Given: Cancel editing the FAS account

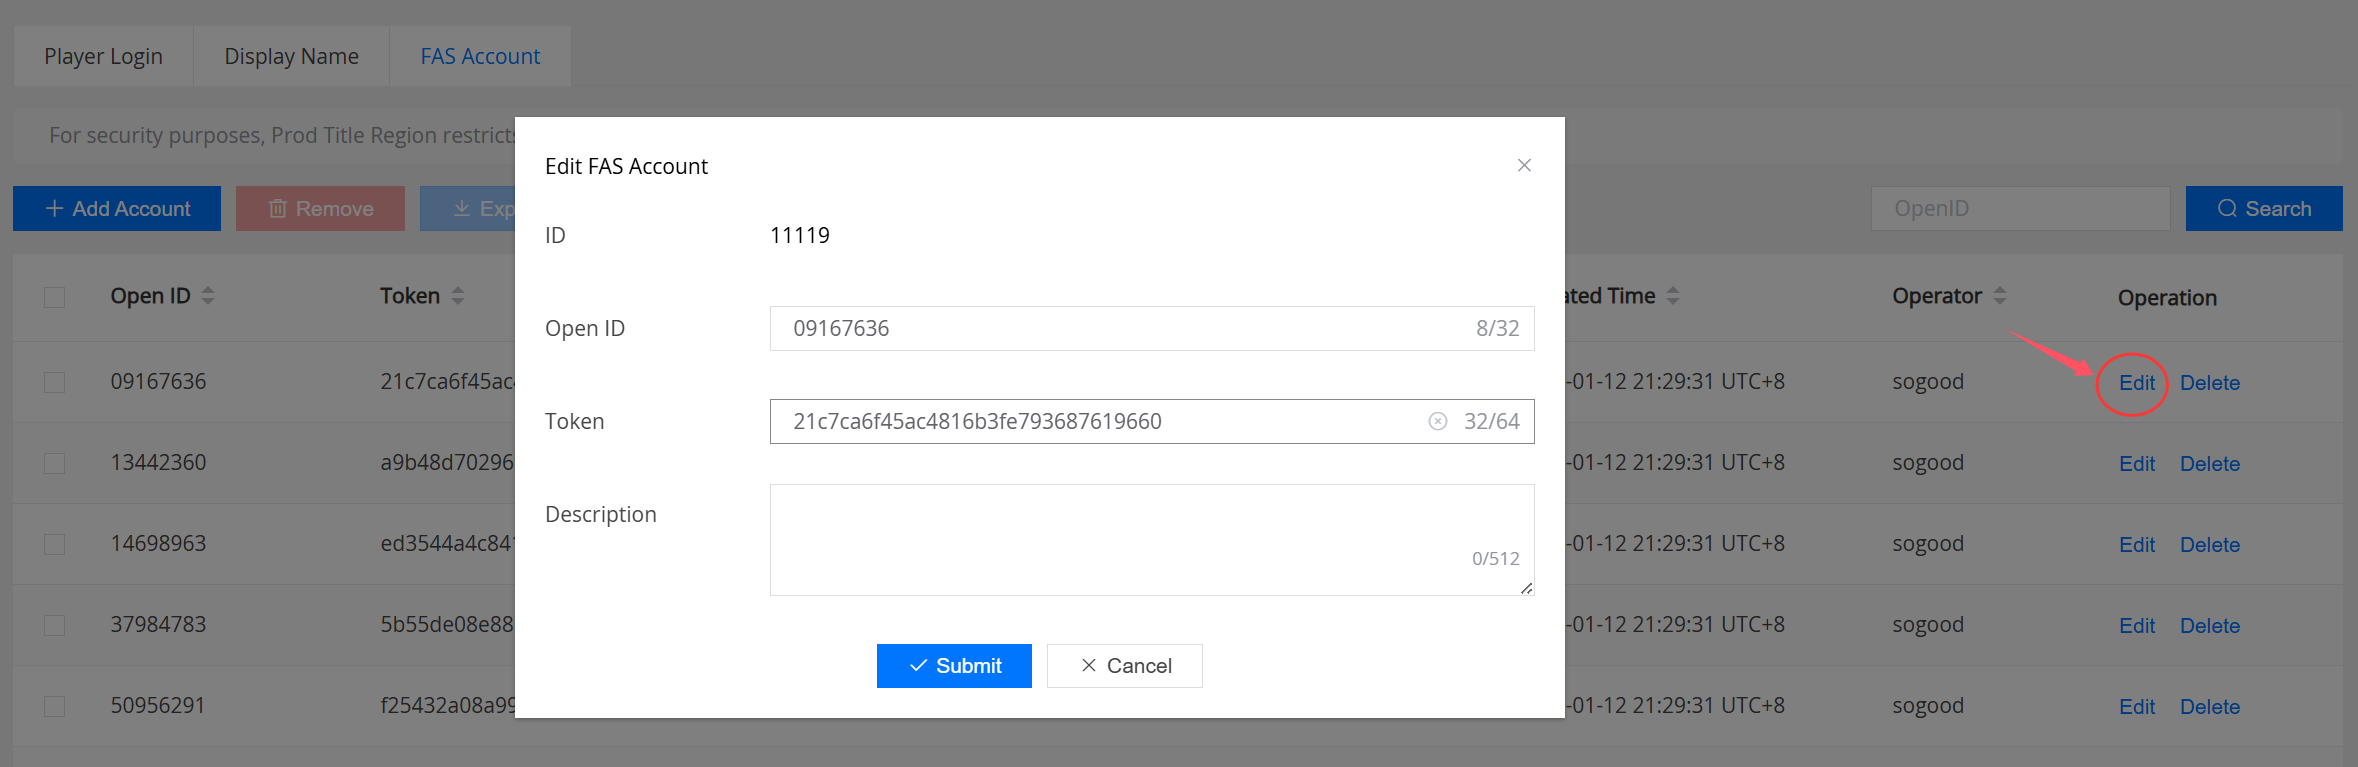Looking at the screenshot, I should [1124, 666].
